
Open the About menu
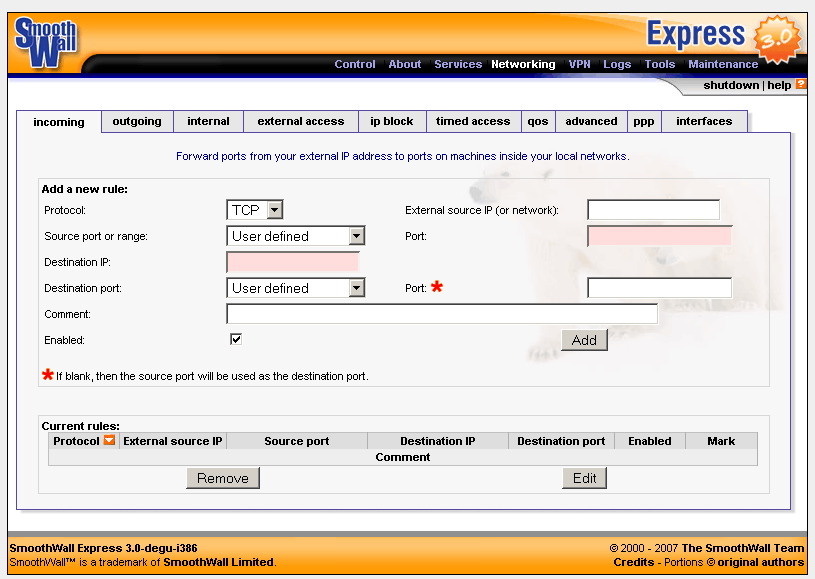pos(405,64)
